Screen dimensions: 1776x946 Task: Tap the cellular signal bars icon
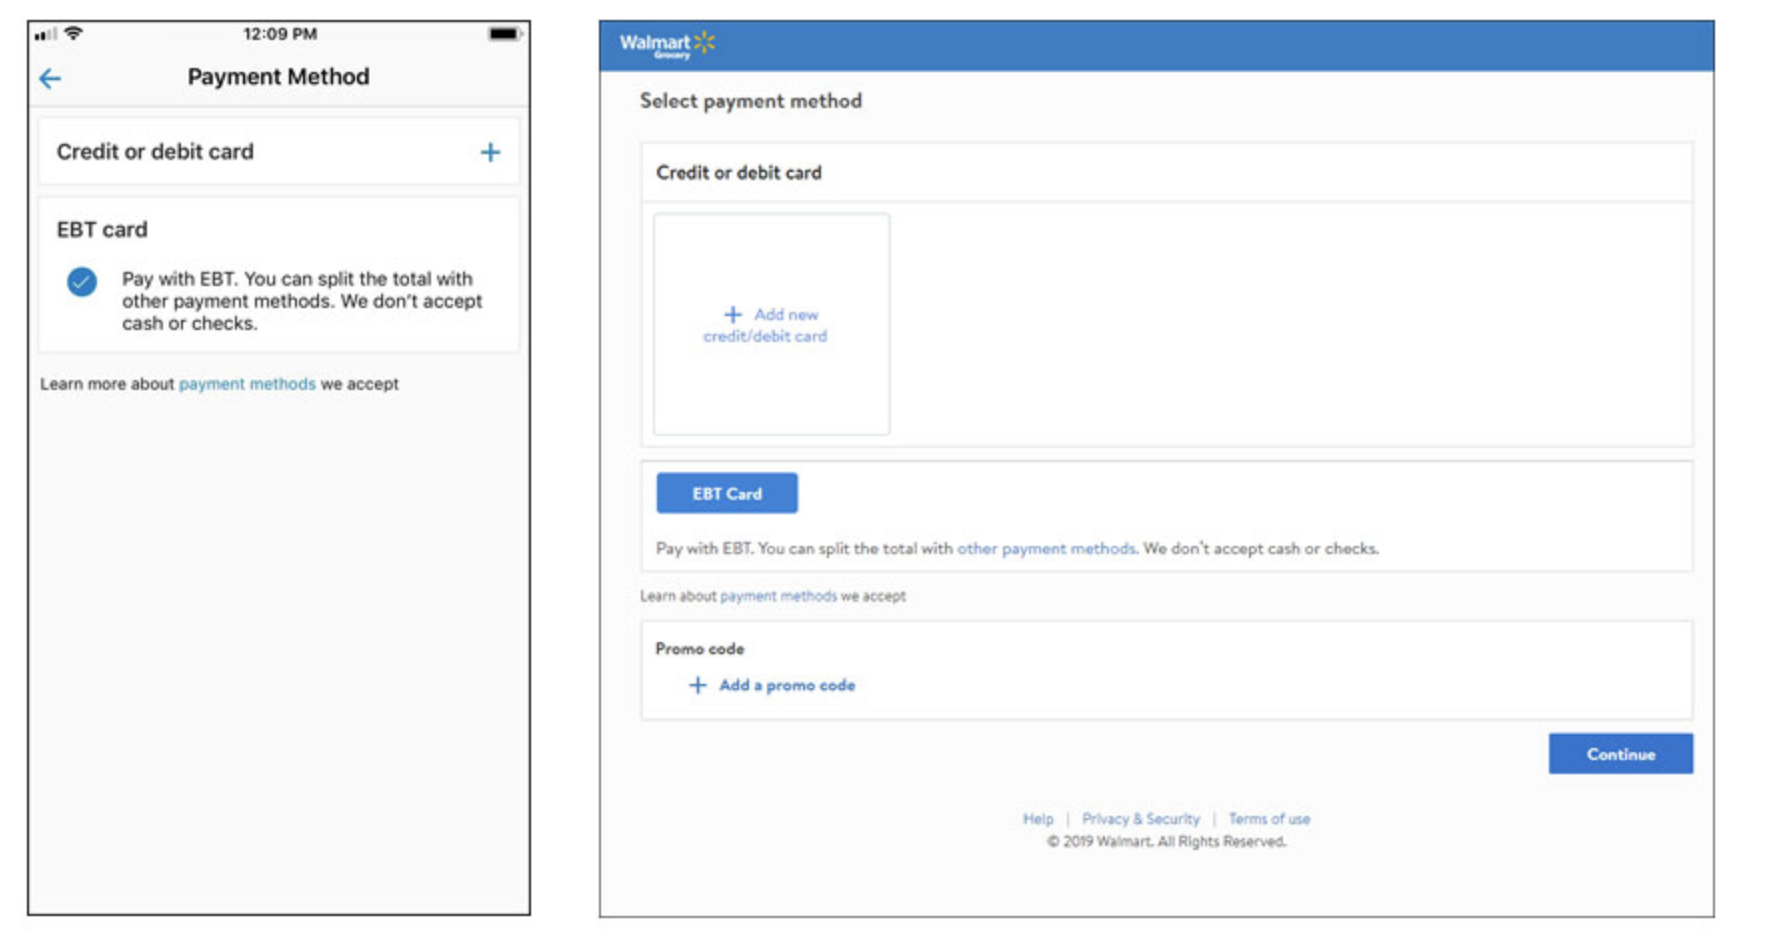(x=46, y=35)
